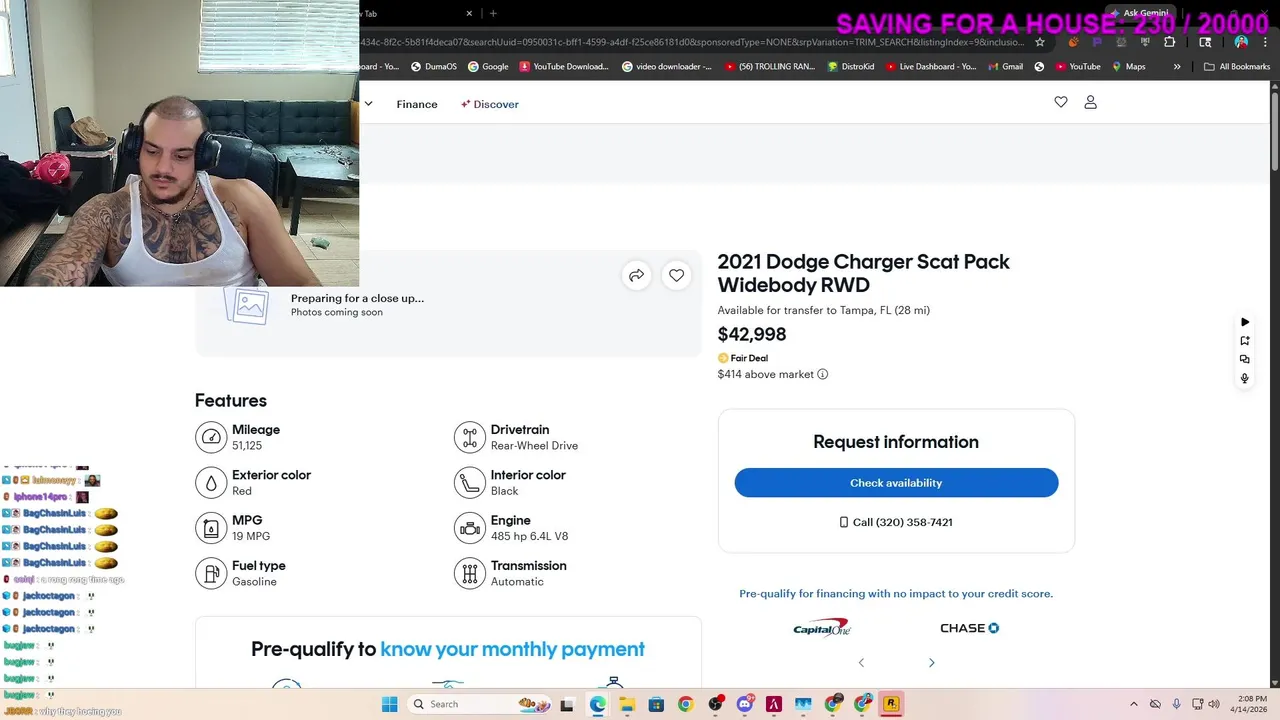Image resolution: width=1280 pixels, height=720 pixels.
Task: Open Microsoft Edge from the taskbar
Action: click(x=597, y=704)
